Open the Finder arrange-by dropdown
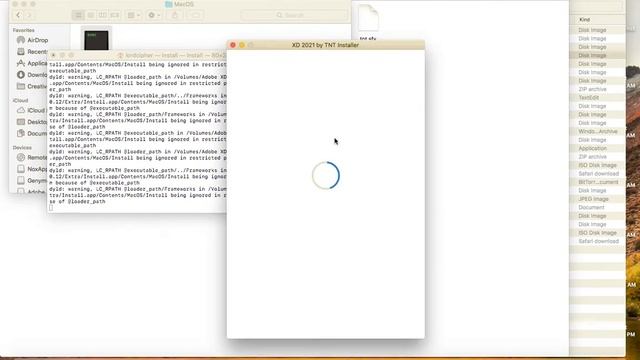The width and height of the screenshot is (640, 360). tap(133, 15)
